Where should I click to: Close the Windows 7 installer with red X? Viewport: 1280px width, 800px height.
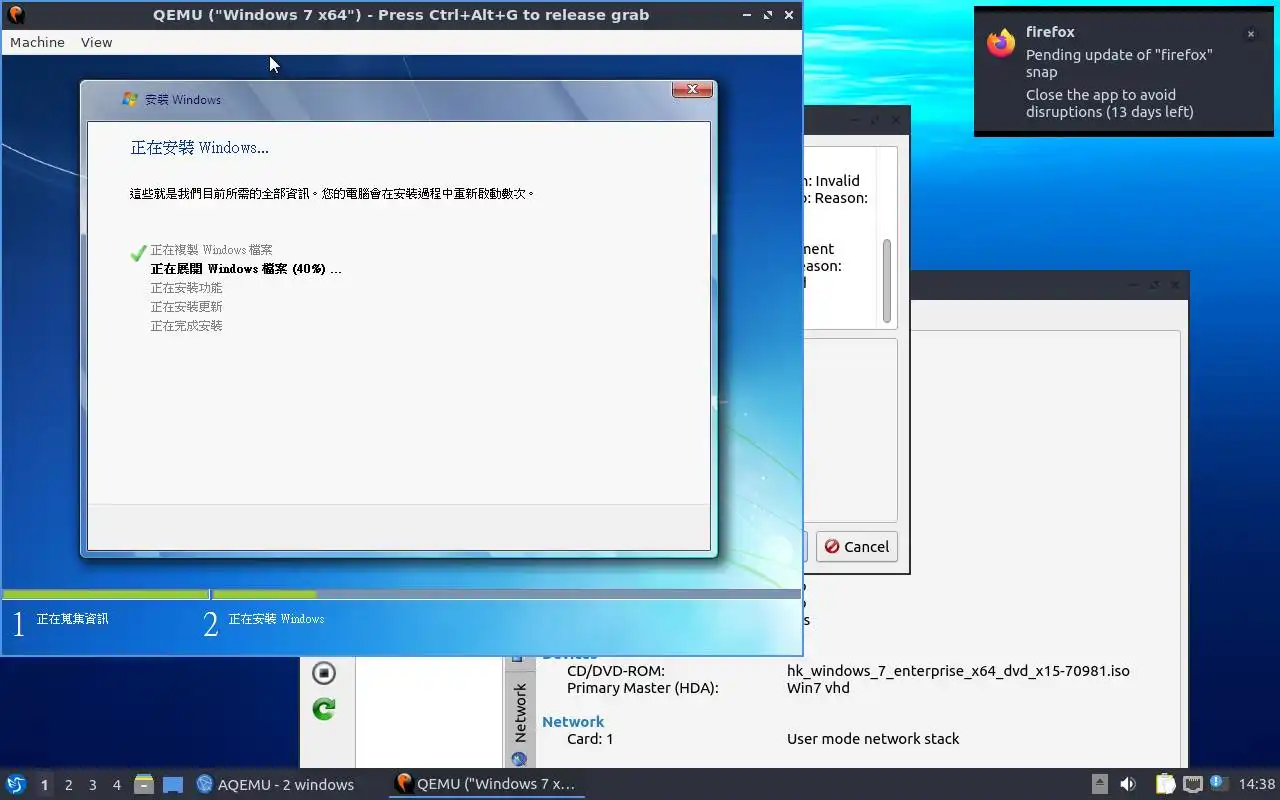(692, 90)
